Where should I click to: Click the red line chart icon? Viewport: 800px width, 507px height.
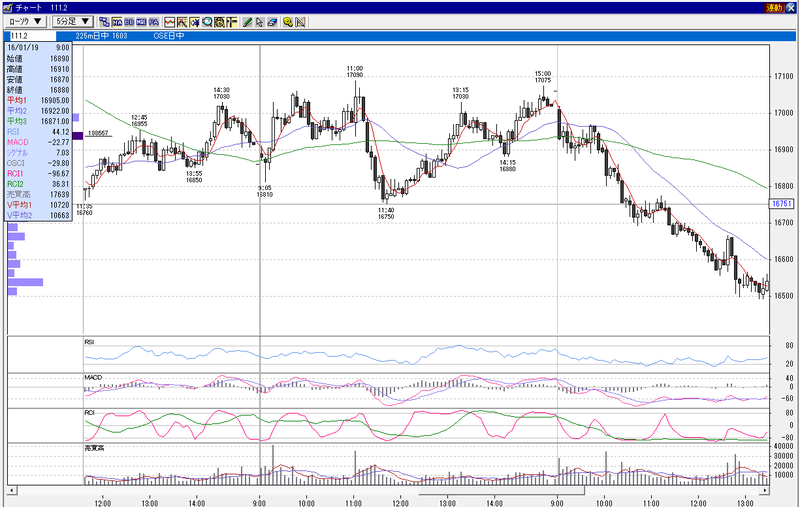[170, 22]
